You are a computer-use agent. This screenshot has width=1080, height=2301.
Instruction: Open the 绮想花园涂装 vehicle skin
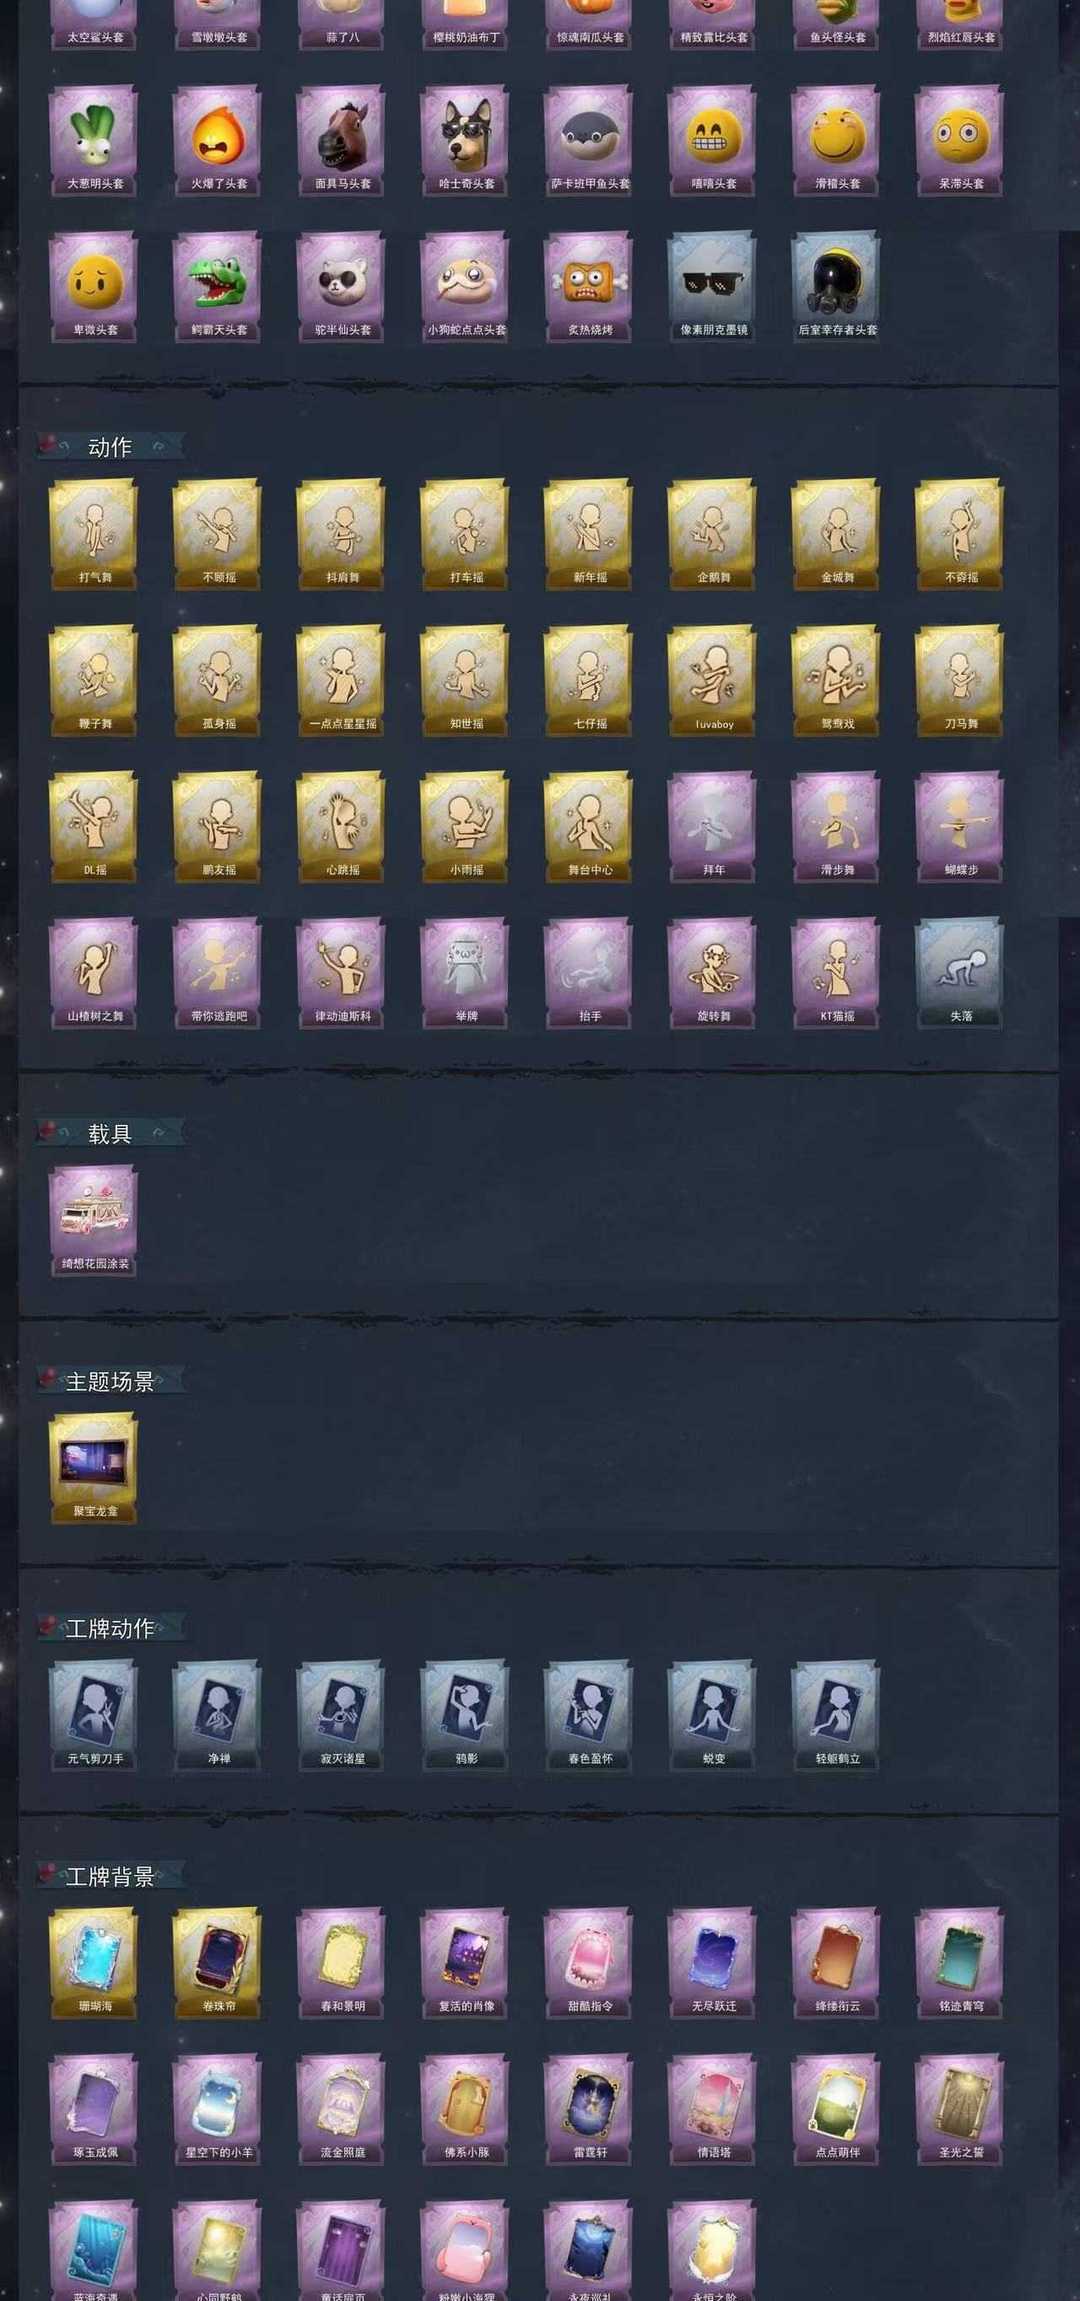tap(94, 1220)
